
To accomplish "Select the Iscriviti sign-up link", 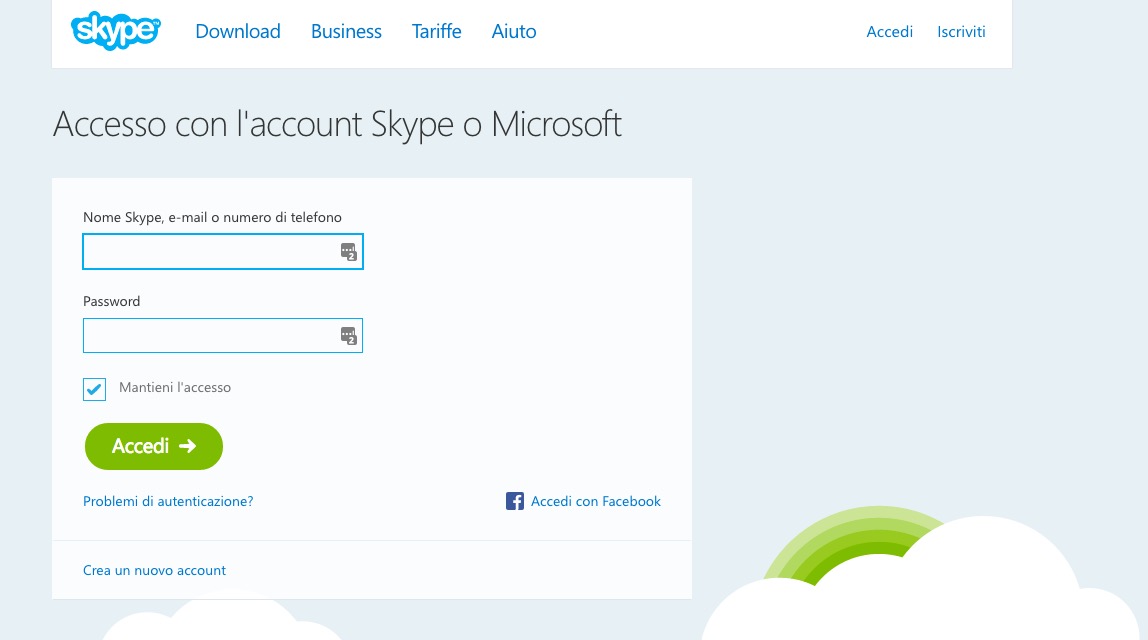I will tap(961, 32).
